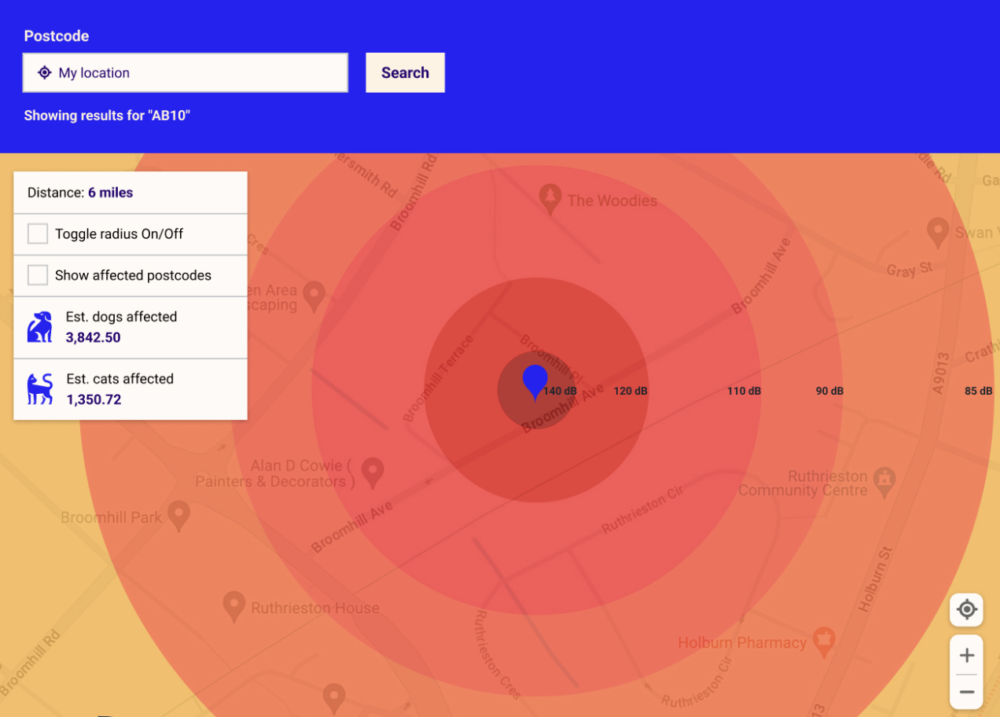Click the cat icon beside Est. cats affected
This screenshot has width=1000, height=717.
40,389
